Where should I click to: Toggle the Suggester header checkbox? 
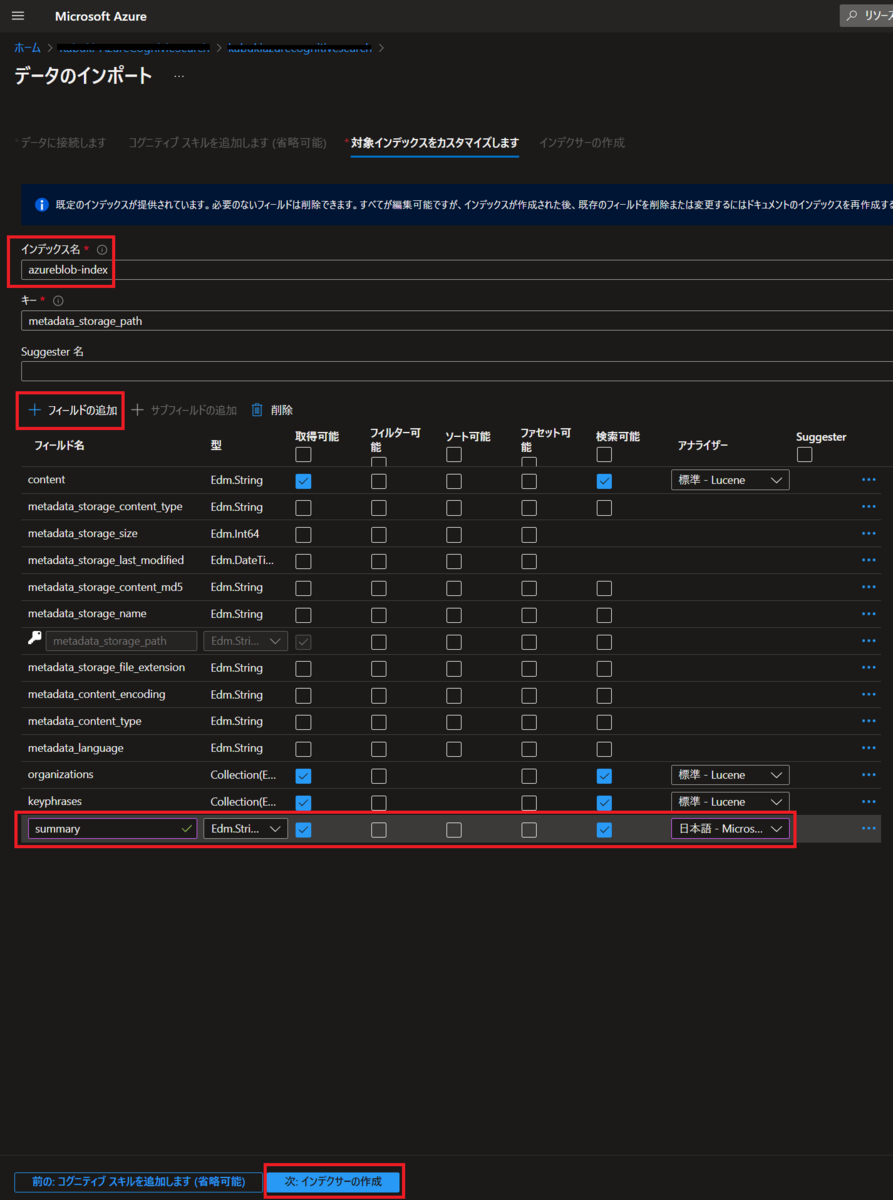click(x=805, y=454)
